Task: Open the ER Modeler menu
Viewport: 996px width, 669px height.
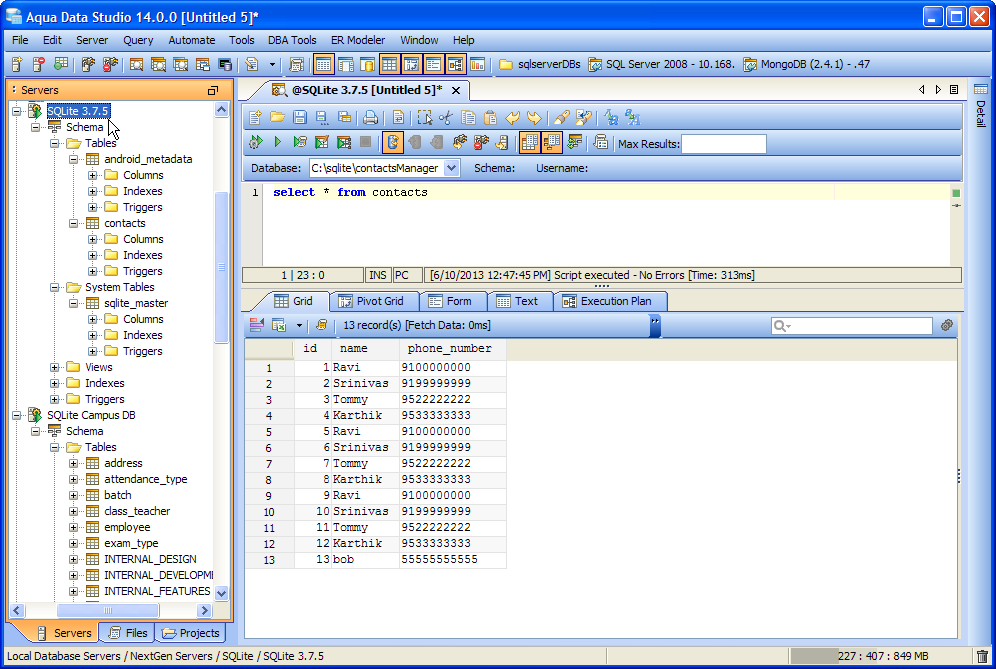Action: (358, 40)
